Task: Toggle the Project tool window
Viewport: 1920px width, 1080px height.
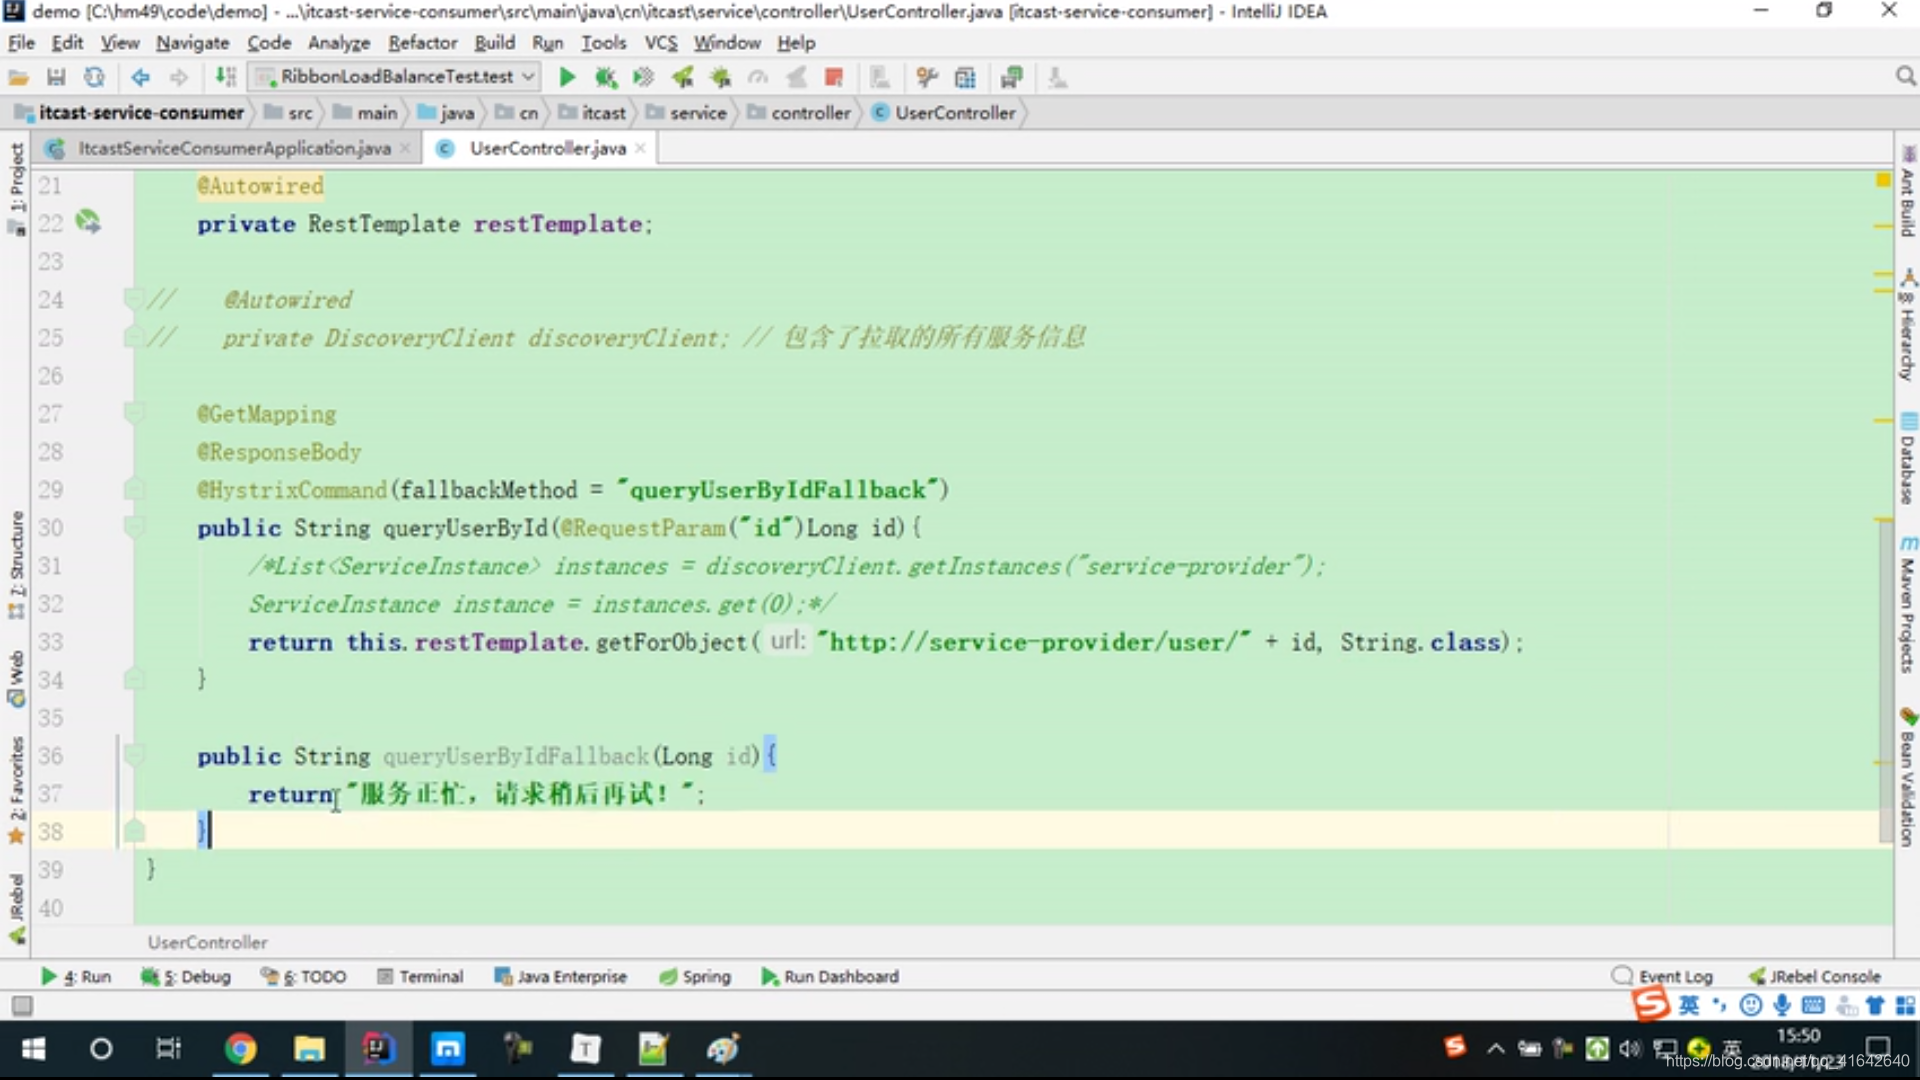Action: [16, 188]
